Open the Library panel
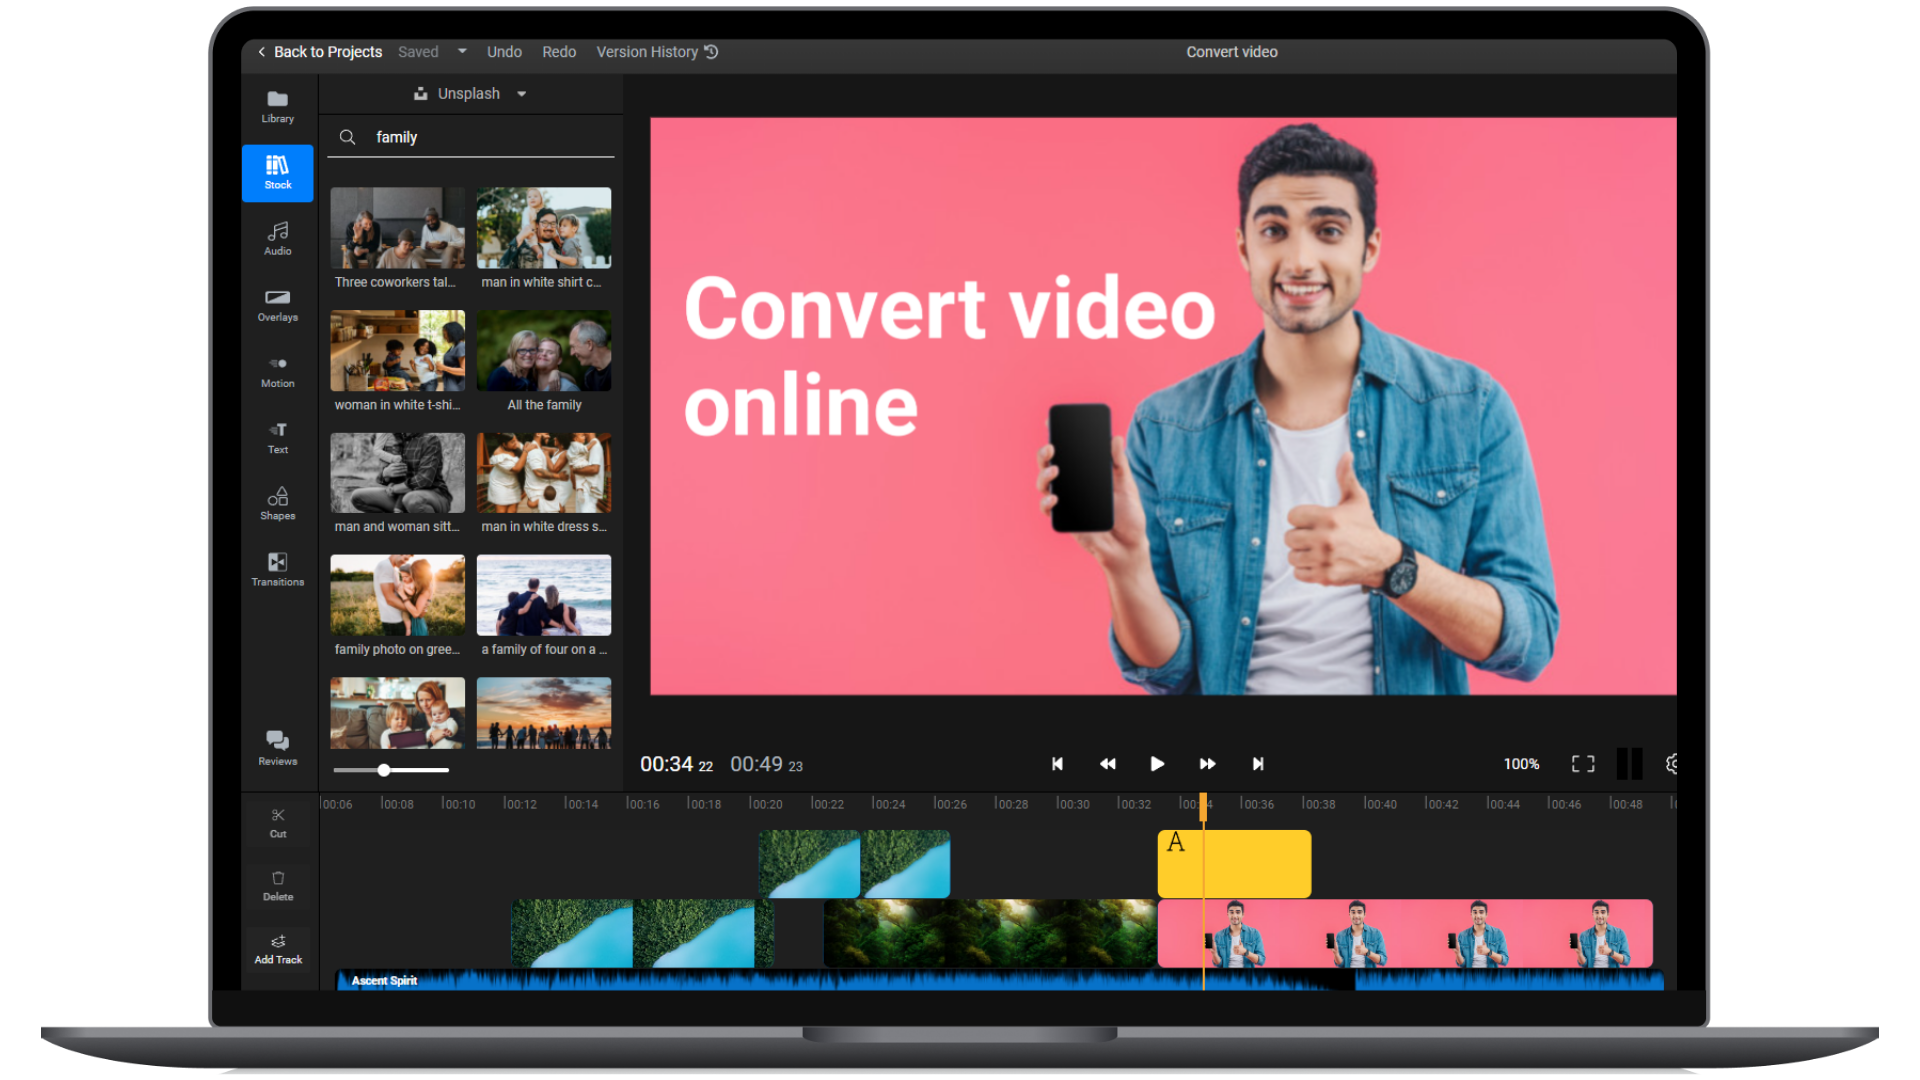 (277, 106)
